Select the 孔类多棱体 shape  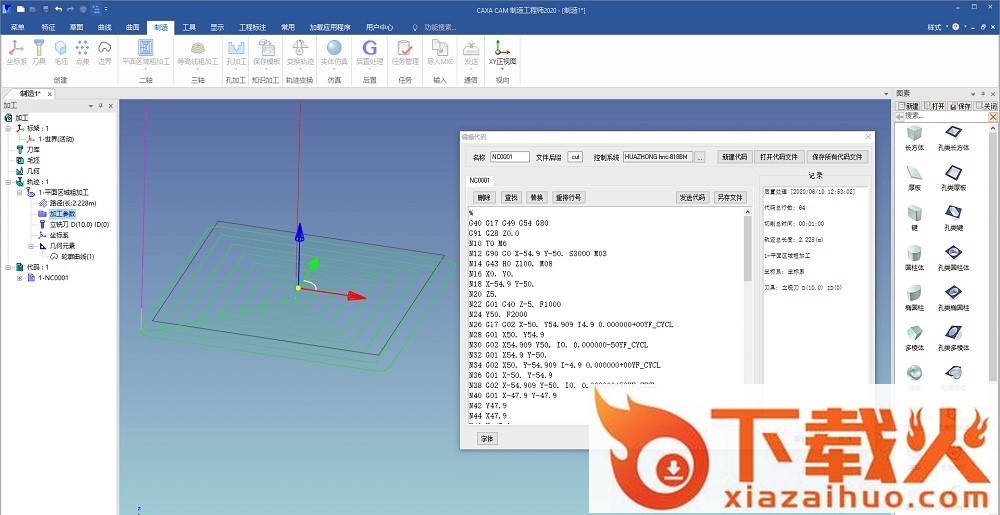pyautogui.click(x=953, y=337)
